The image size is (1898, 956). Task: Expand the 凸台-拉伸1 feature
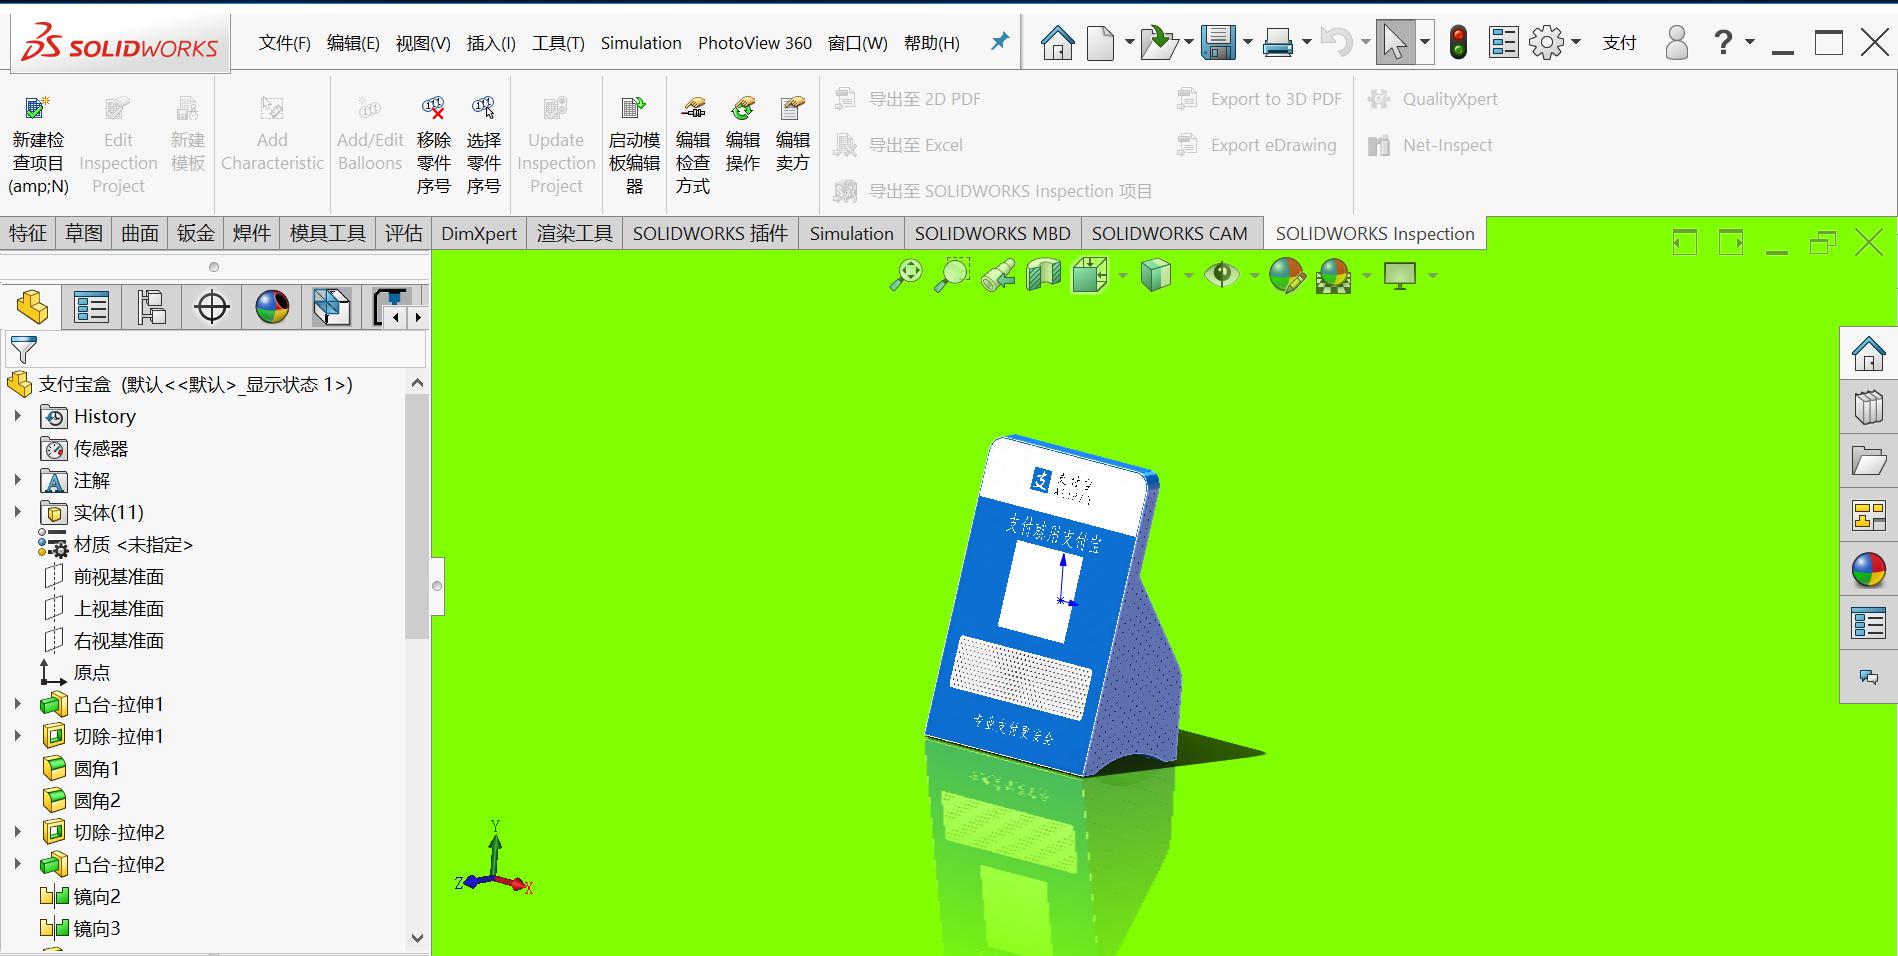(x=17, y=704)
